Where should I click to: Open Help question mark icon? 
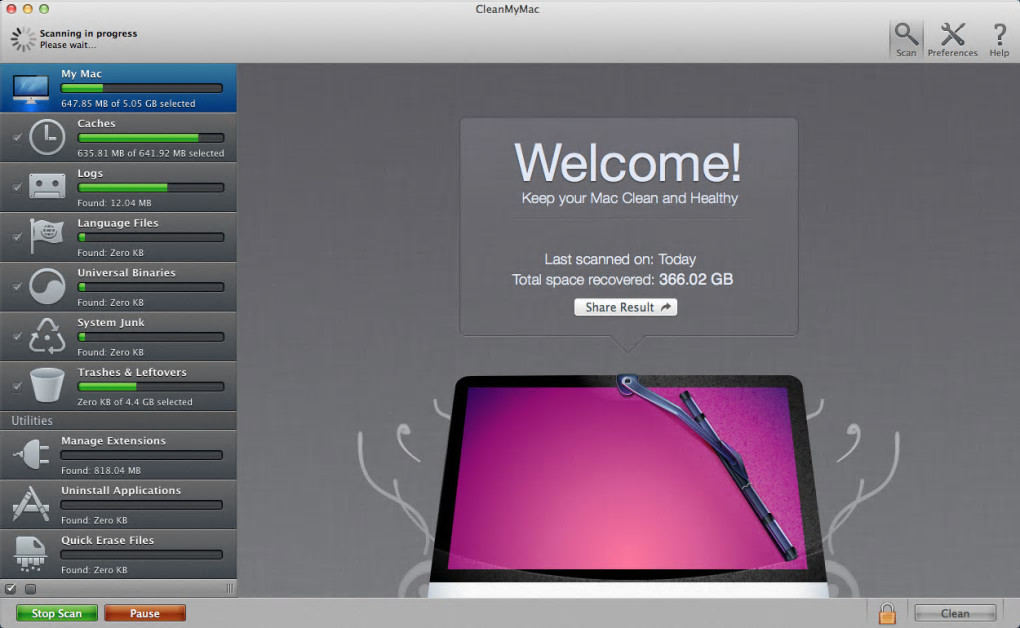(999, 34)
